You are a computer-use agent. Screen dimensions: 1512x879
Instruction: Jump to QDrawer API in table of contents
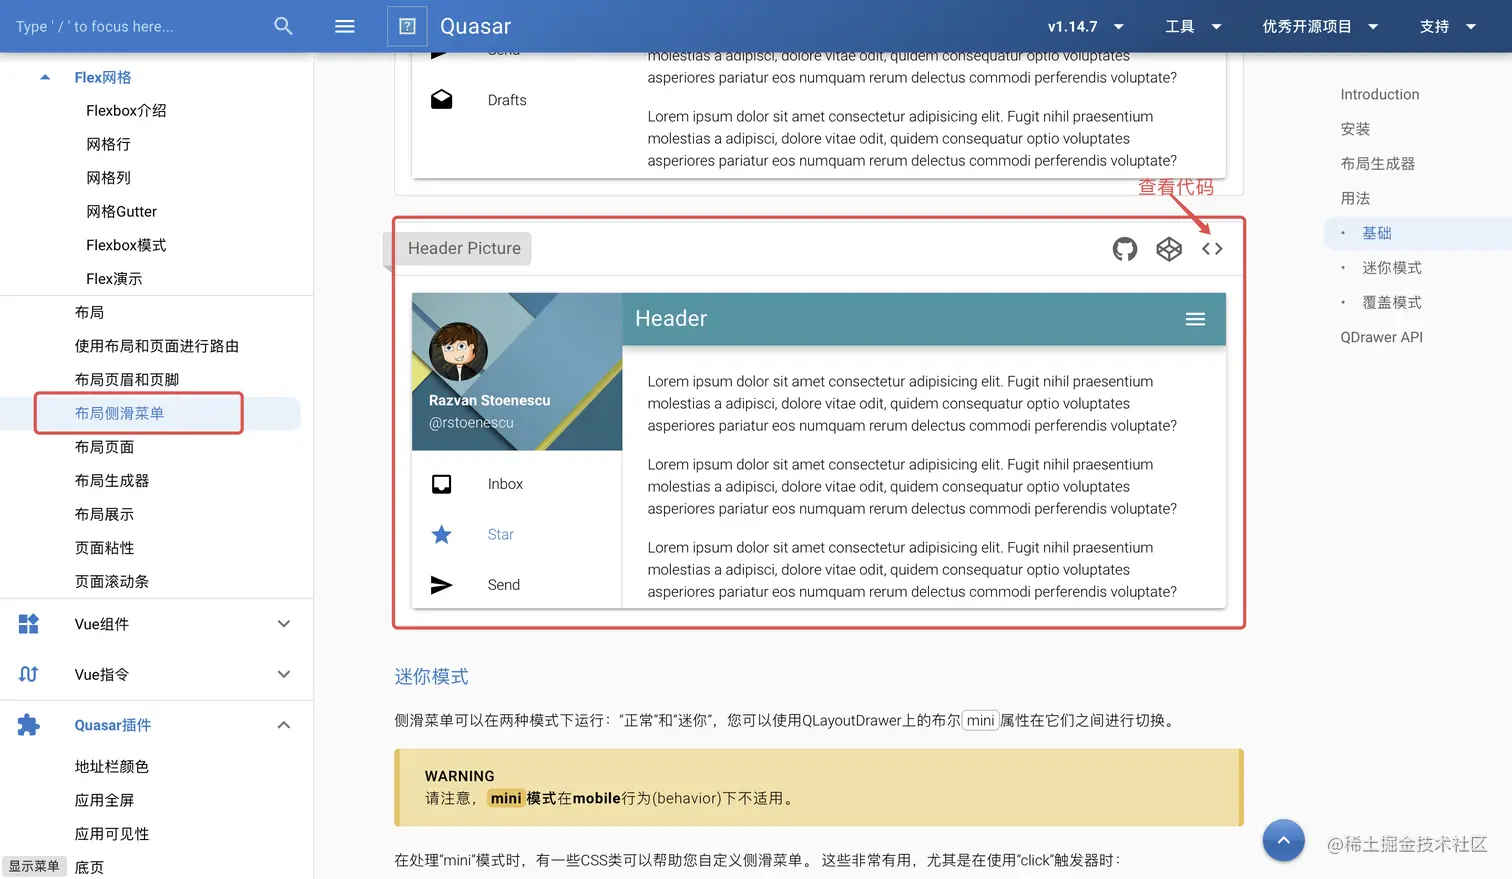click(x=1381, y=337)
